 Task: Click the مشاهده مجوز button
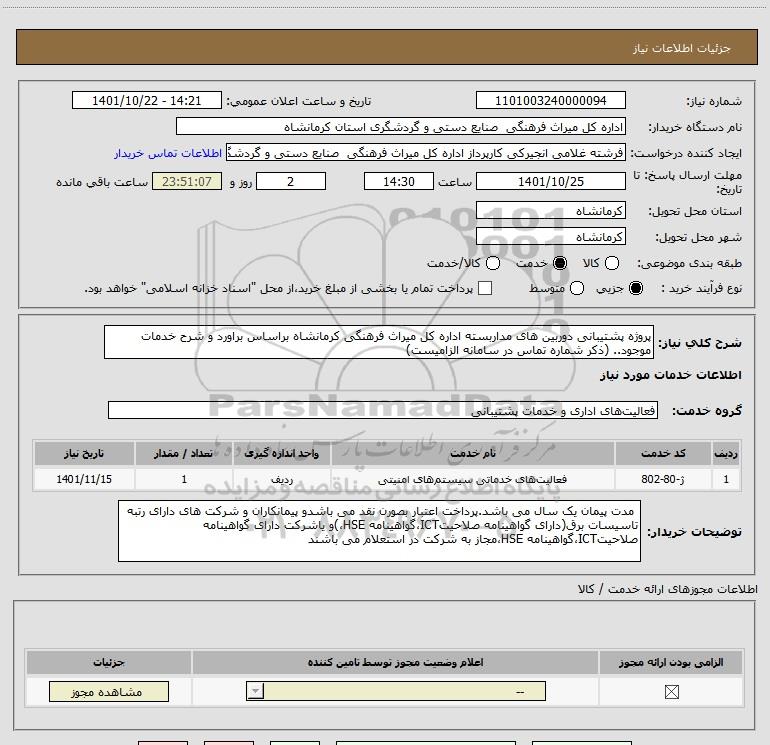(x=109, y=691)
